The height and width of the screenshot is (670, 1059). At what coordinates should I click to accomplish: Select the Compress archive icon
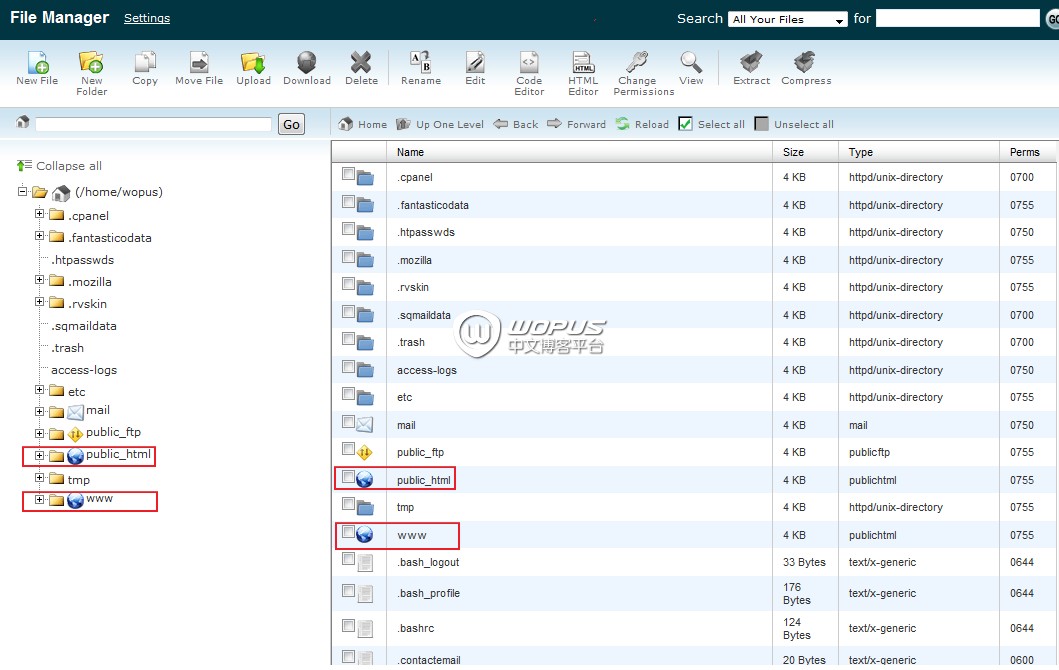(x=804, y=62)
